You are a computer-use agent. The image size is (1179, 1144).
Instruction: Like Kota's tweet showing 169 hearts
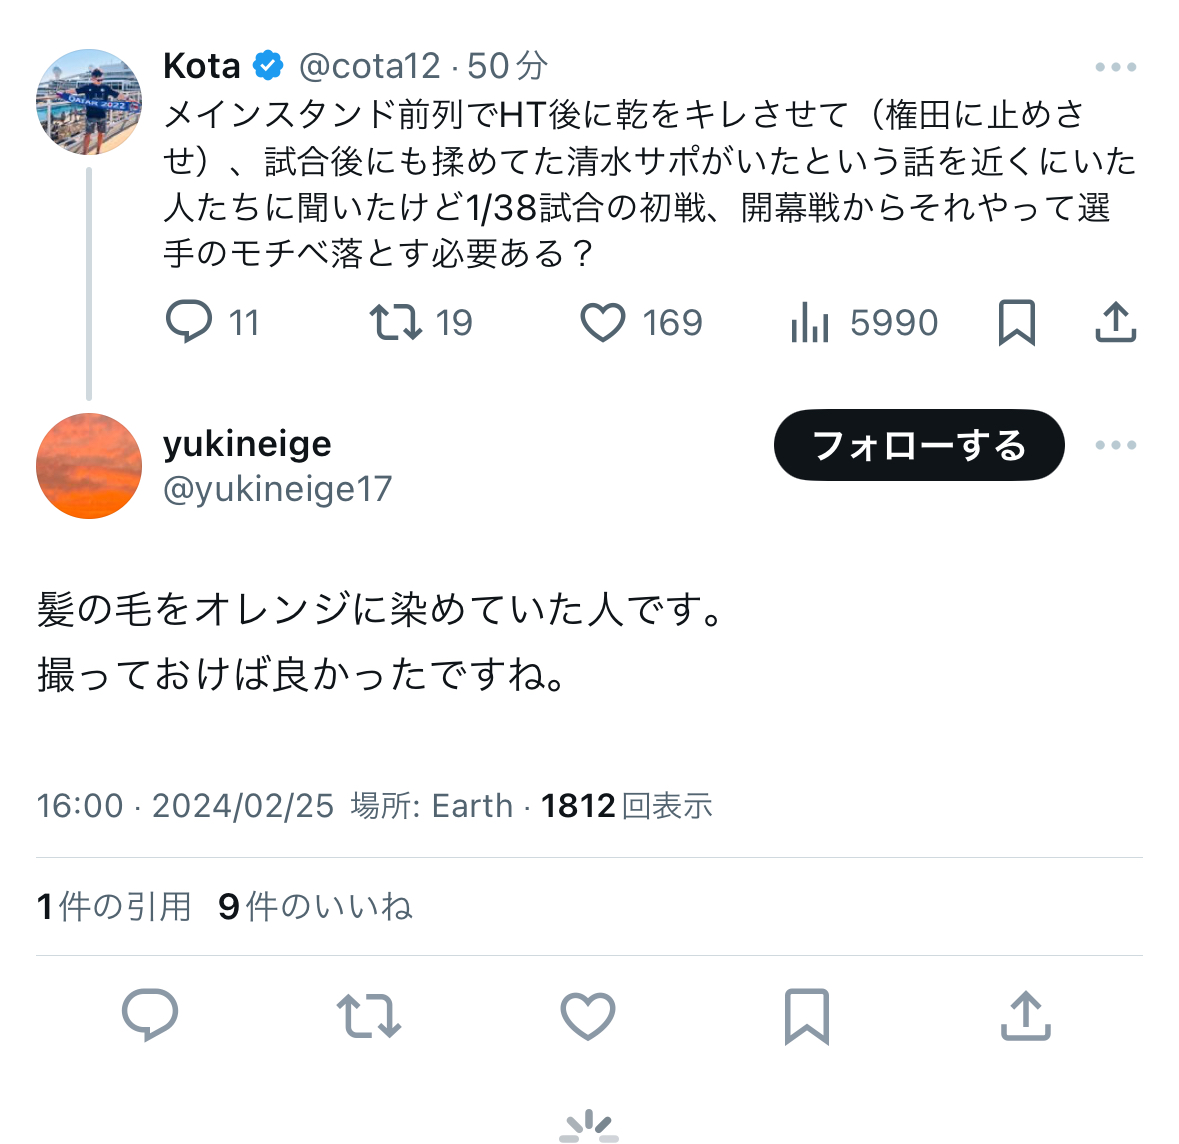603,322
